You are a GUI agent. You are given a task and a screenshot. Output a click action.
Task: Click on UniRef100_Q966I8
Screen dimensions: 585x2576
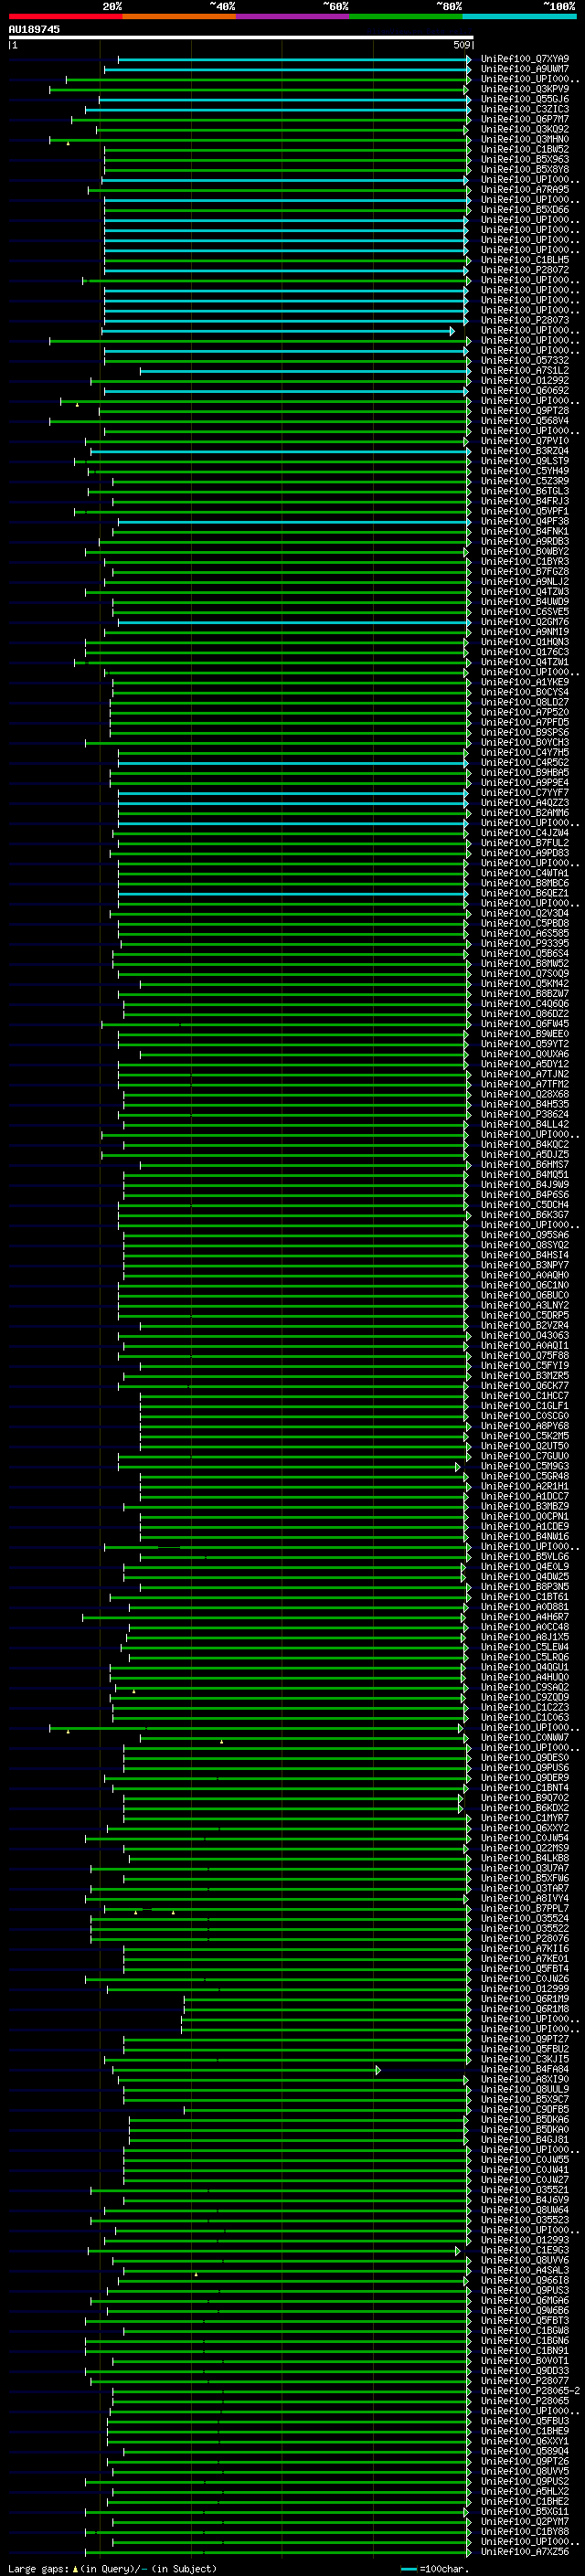pyautogui.click(x=525, y=2280)
